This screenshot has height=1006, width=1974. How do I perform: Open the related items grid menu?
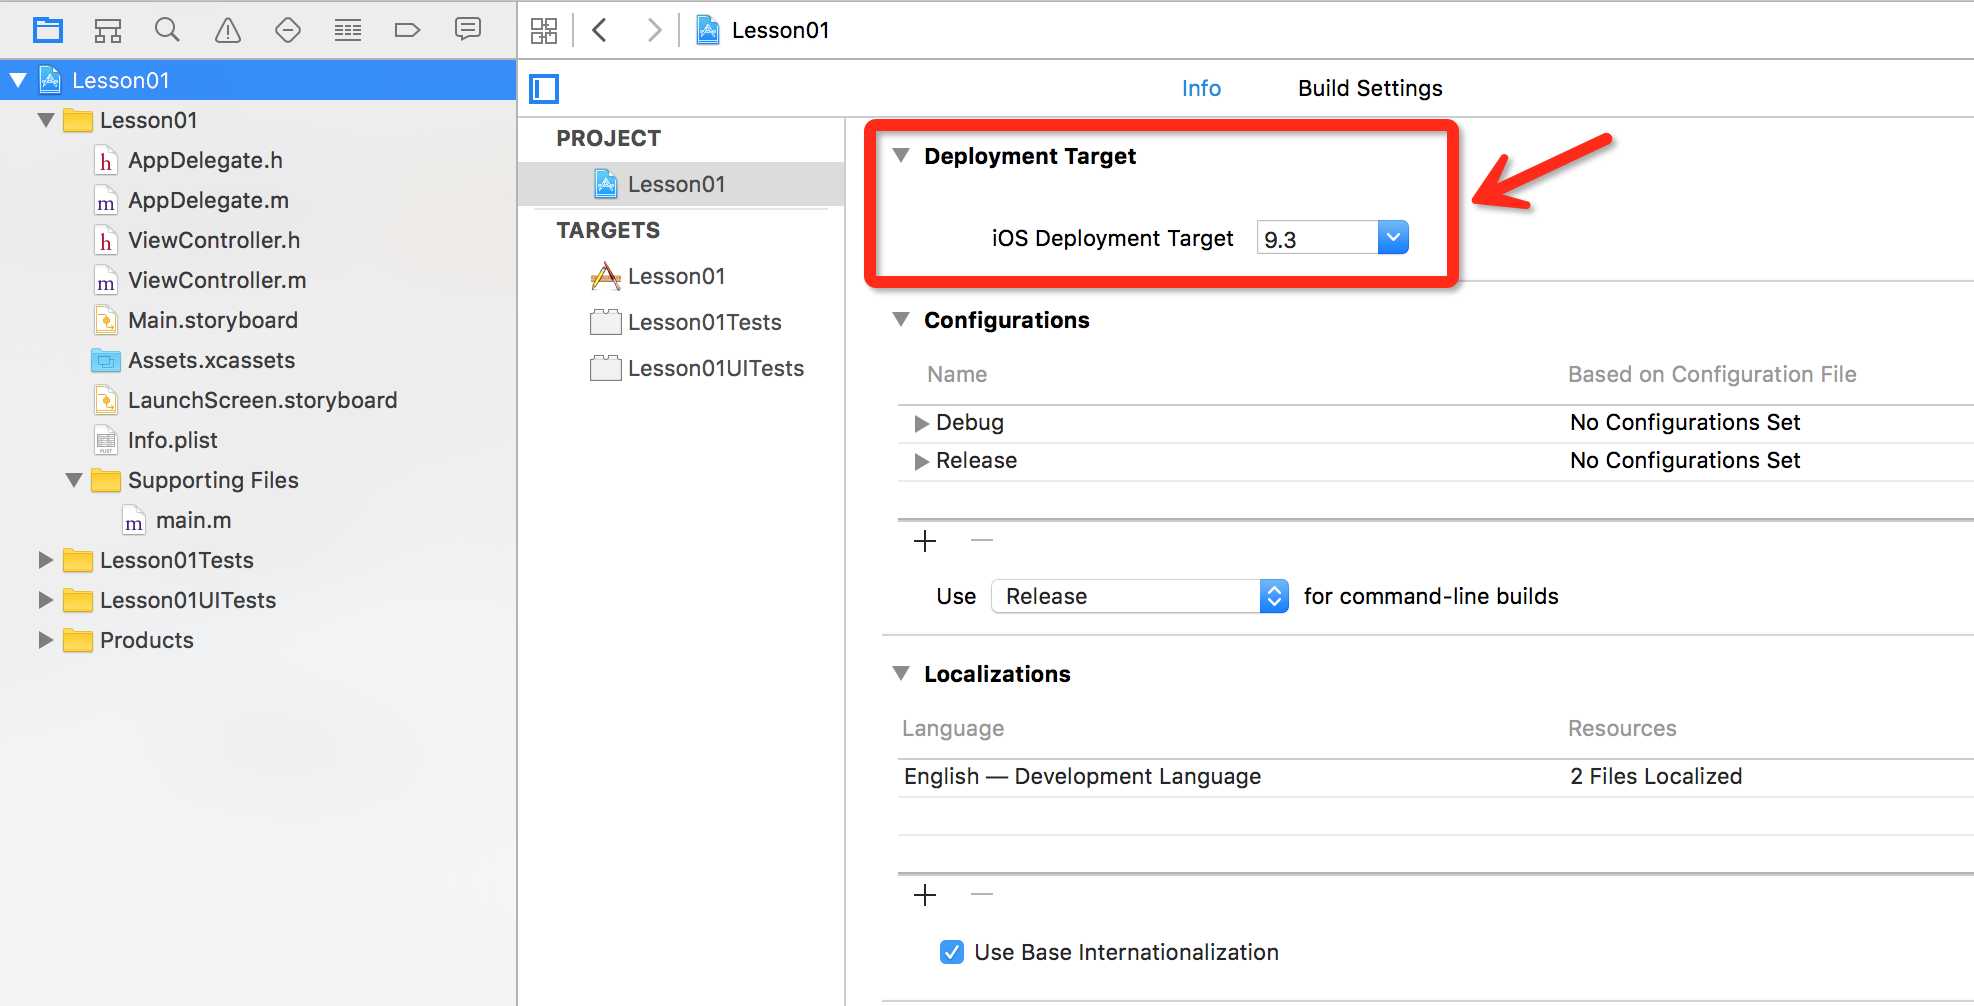point(544,30)
